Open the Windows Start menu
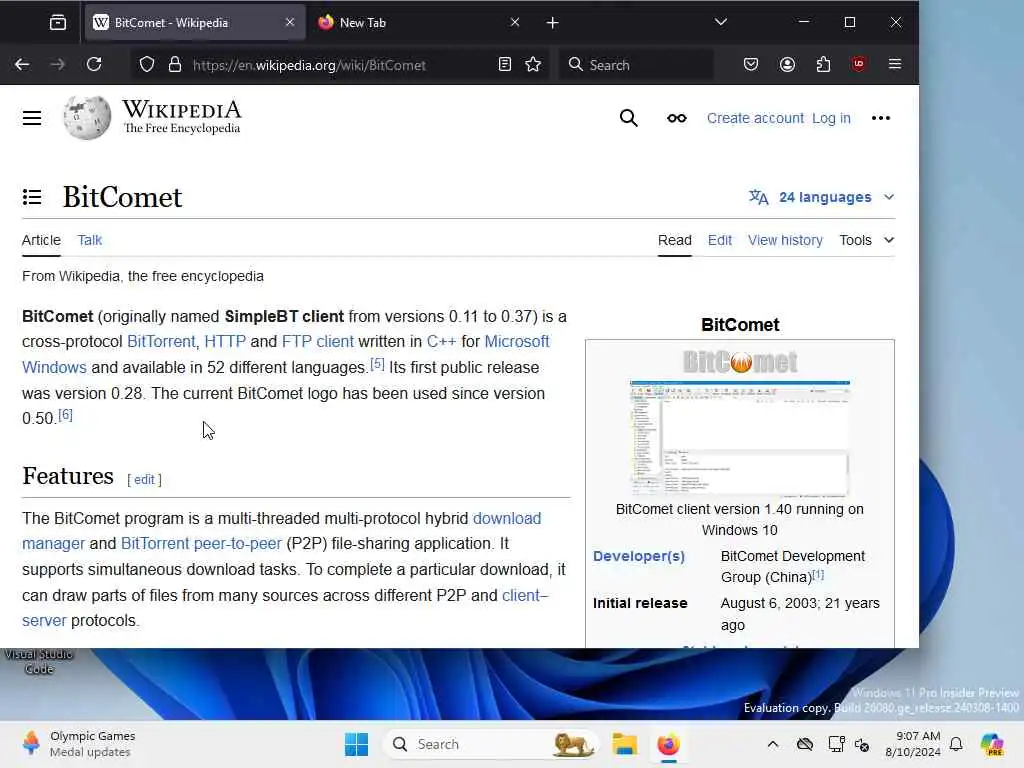The height and width of the screenshot is (768, 1024). point(356,744)
